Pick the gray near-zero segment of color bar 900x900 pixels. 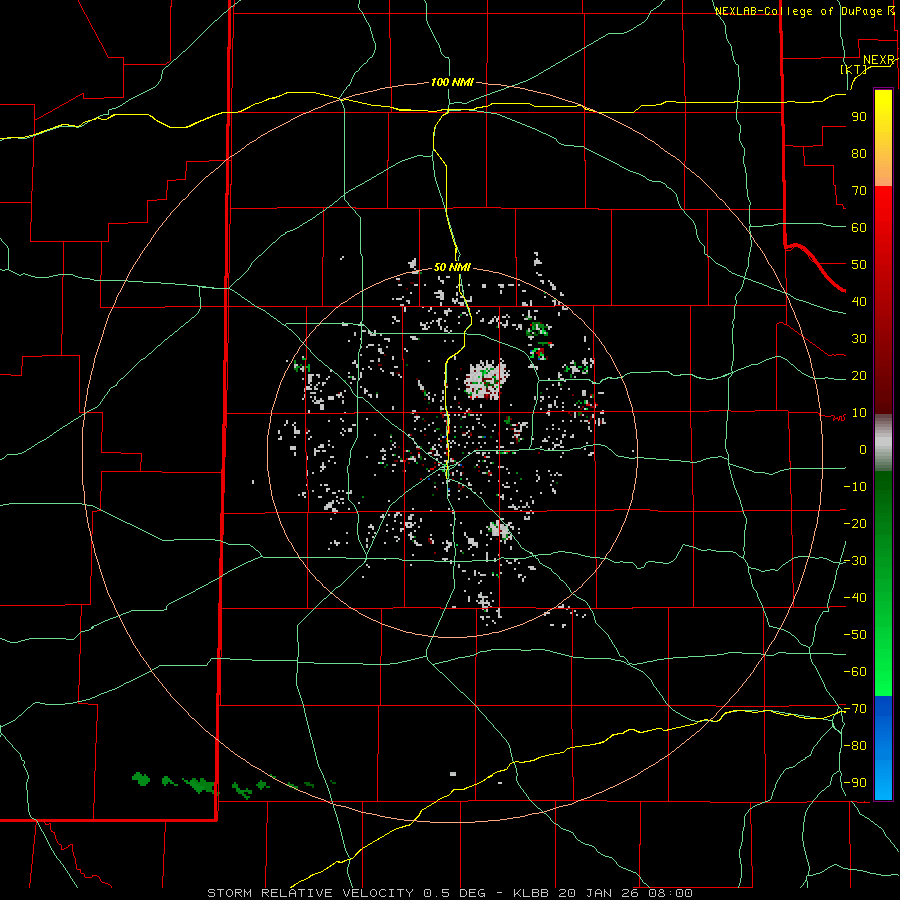(883, 443)
